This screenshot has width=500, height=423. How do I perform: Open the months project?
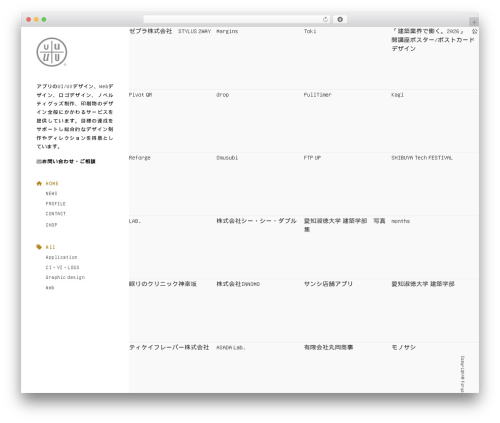tap(400, 221)
